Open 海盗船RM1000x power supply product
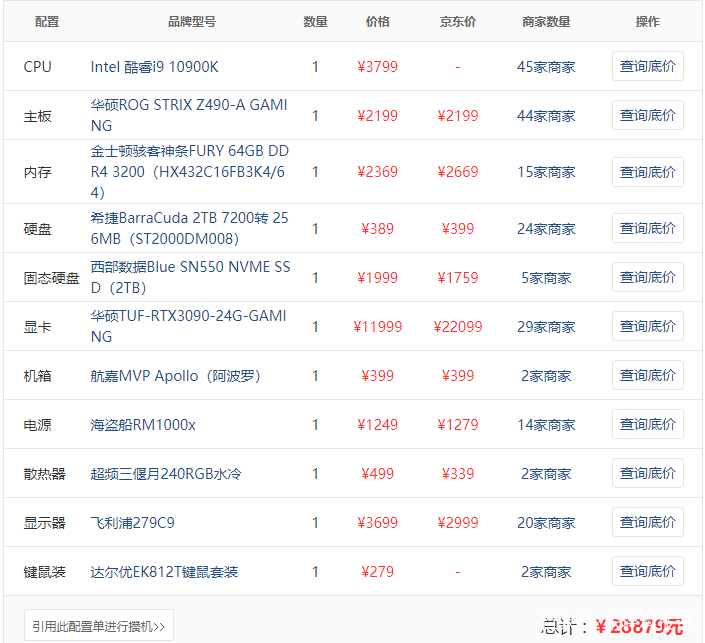705x643 pixels. pos(143,425)
